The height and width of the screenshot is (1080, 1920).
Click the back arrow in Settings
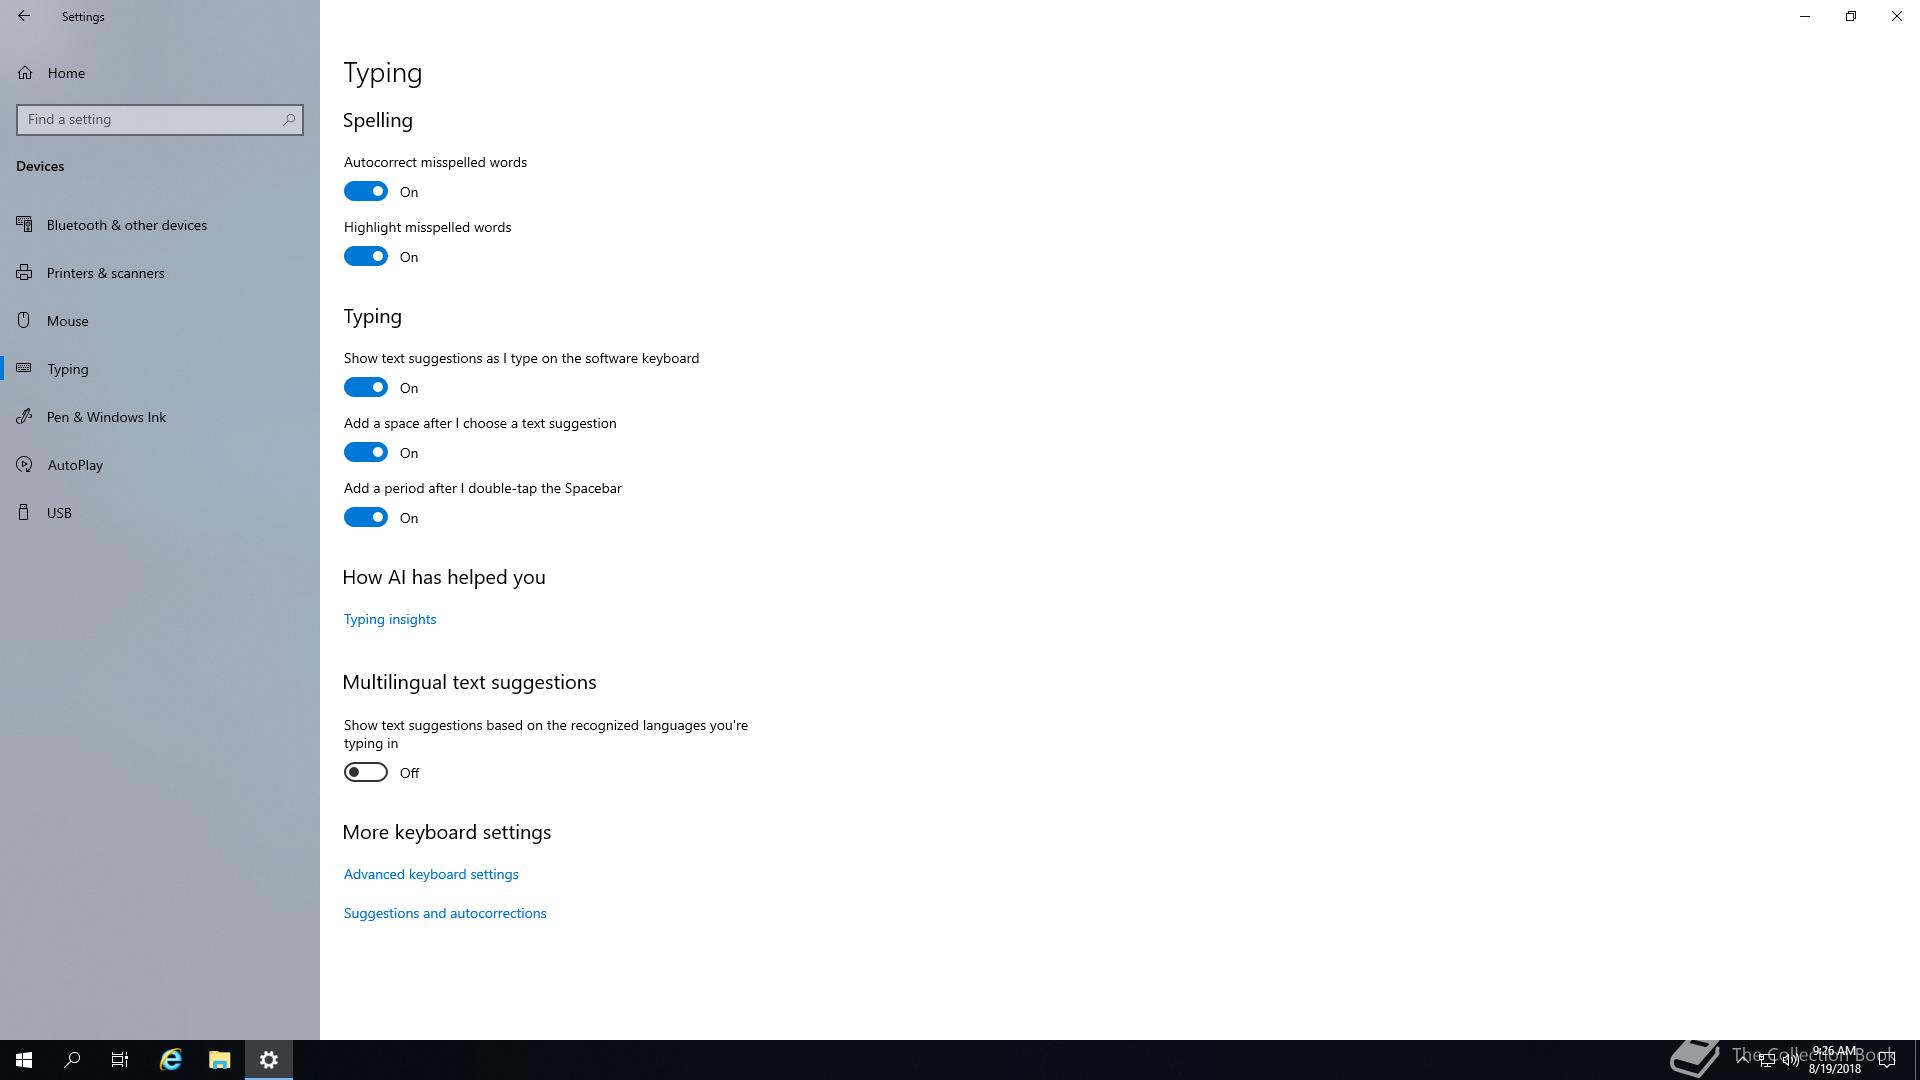coord(24,16)
